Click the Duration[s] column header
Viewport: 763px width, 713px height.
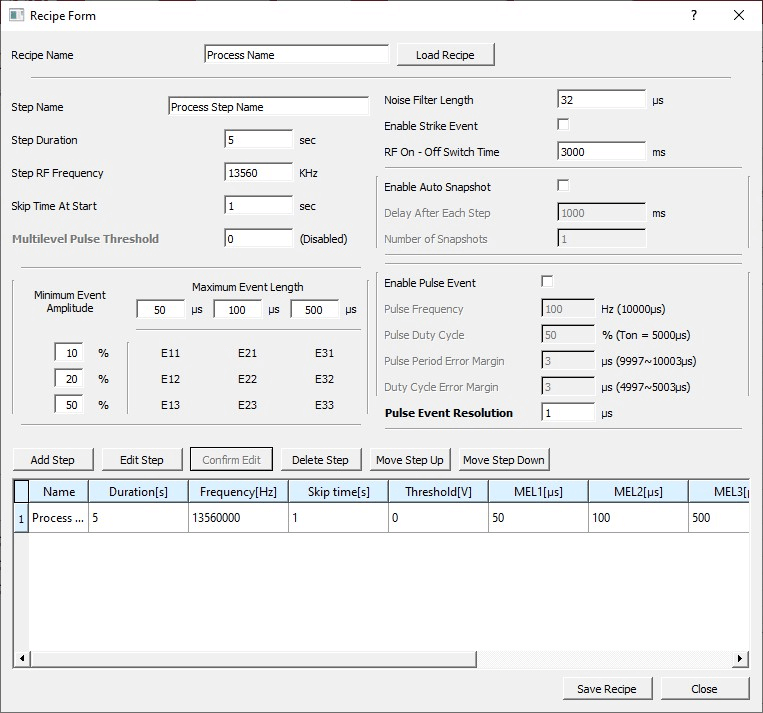[x=138, y=491]
